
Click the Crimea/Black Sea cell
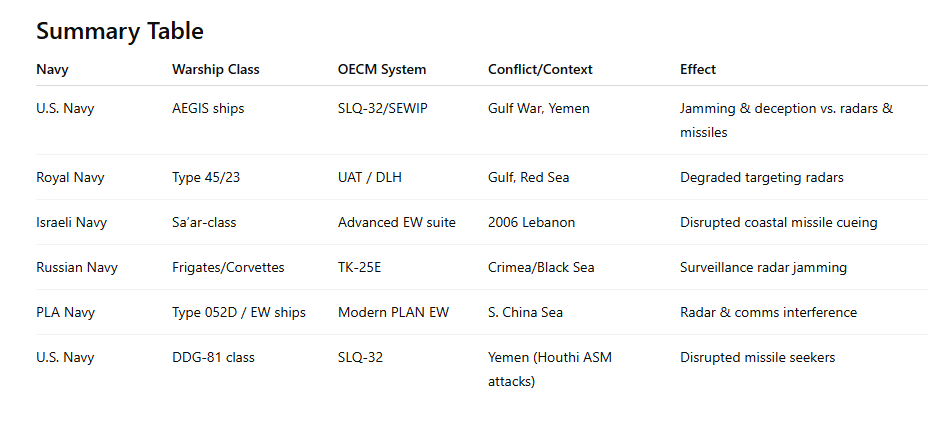pos(541,268)
